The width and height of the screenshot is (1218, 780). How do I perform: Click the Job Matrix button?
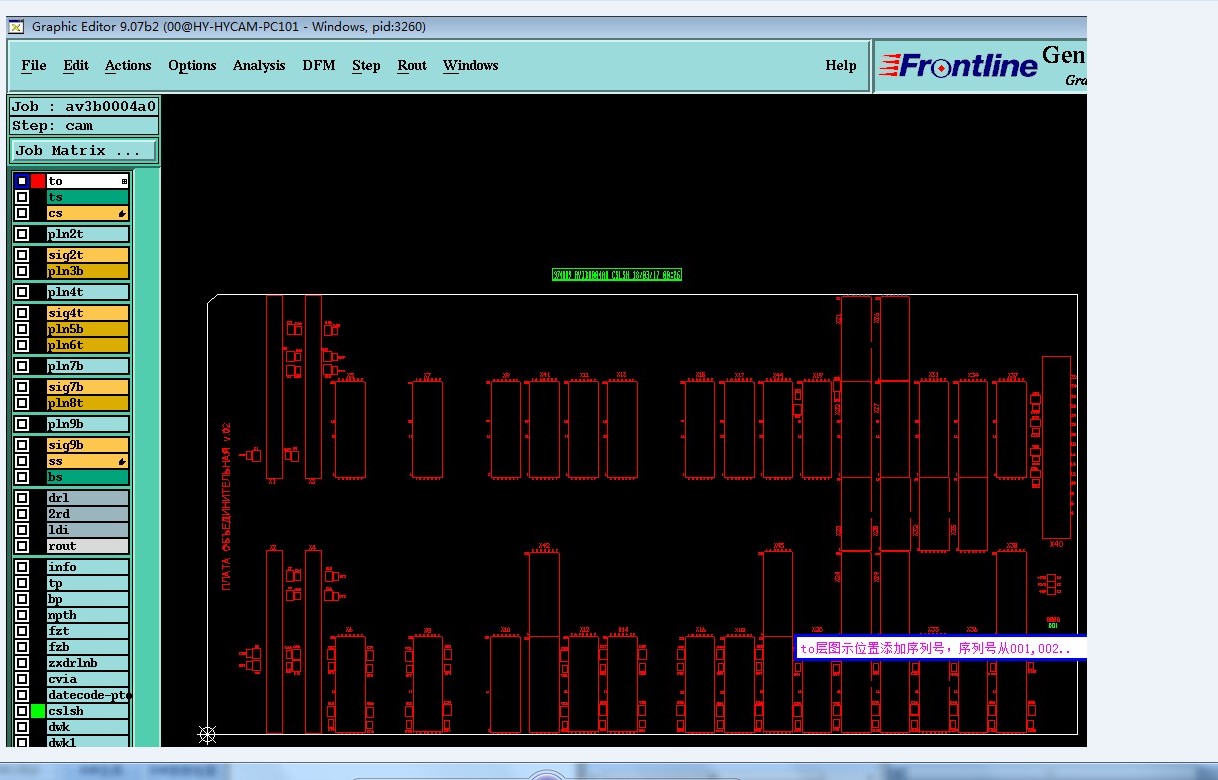coord(84,151)
